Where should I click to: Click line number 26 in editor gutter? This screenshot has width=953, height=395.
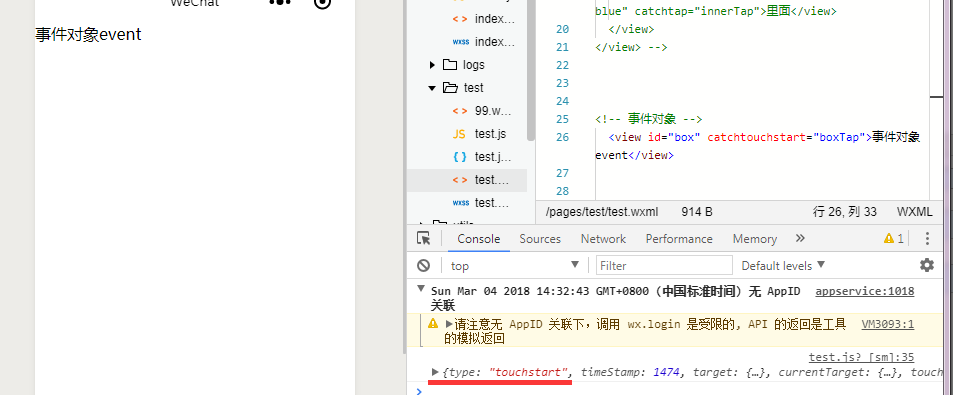pyautogui.click(x=562, y=137)
